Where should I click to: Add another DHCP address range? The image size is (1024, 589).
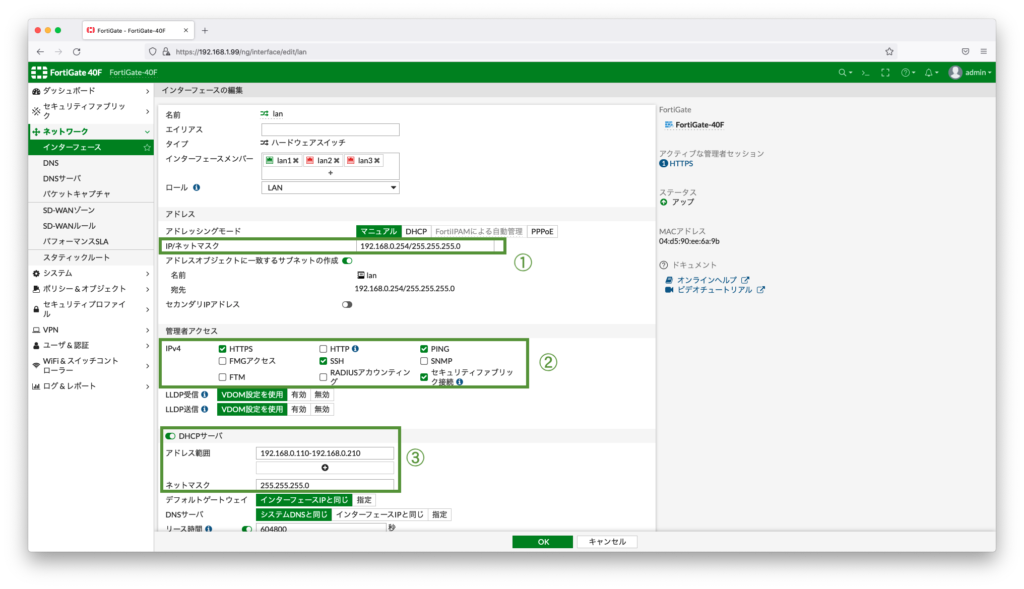tap(325, 468)
